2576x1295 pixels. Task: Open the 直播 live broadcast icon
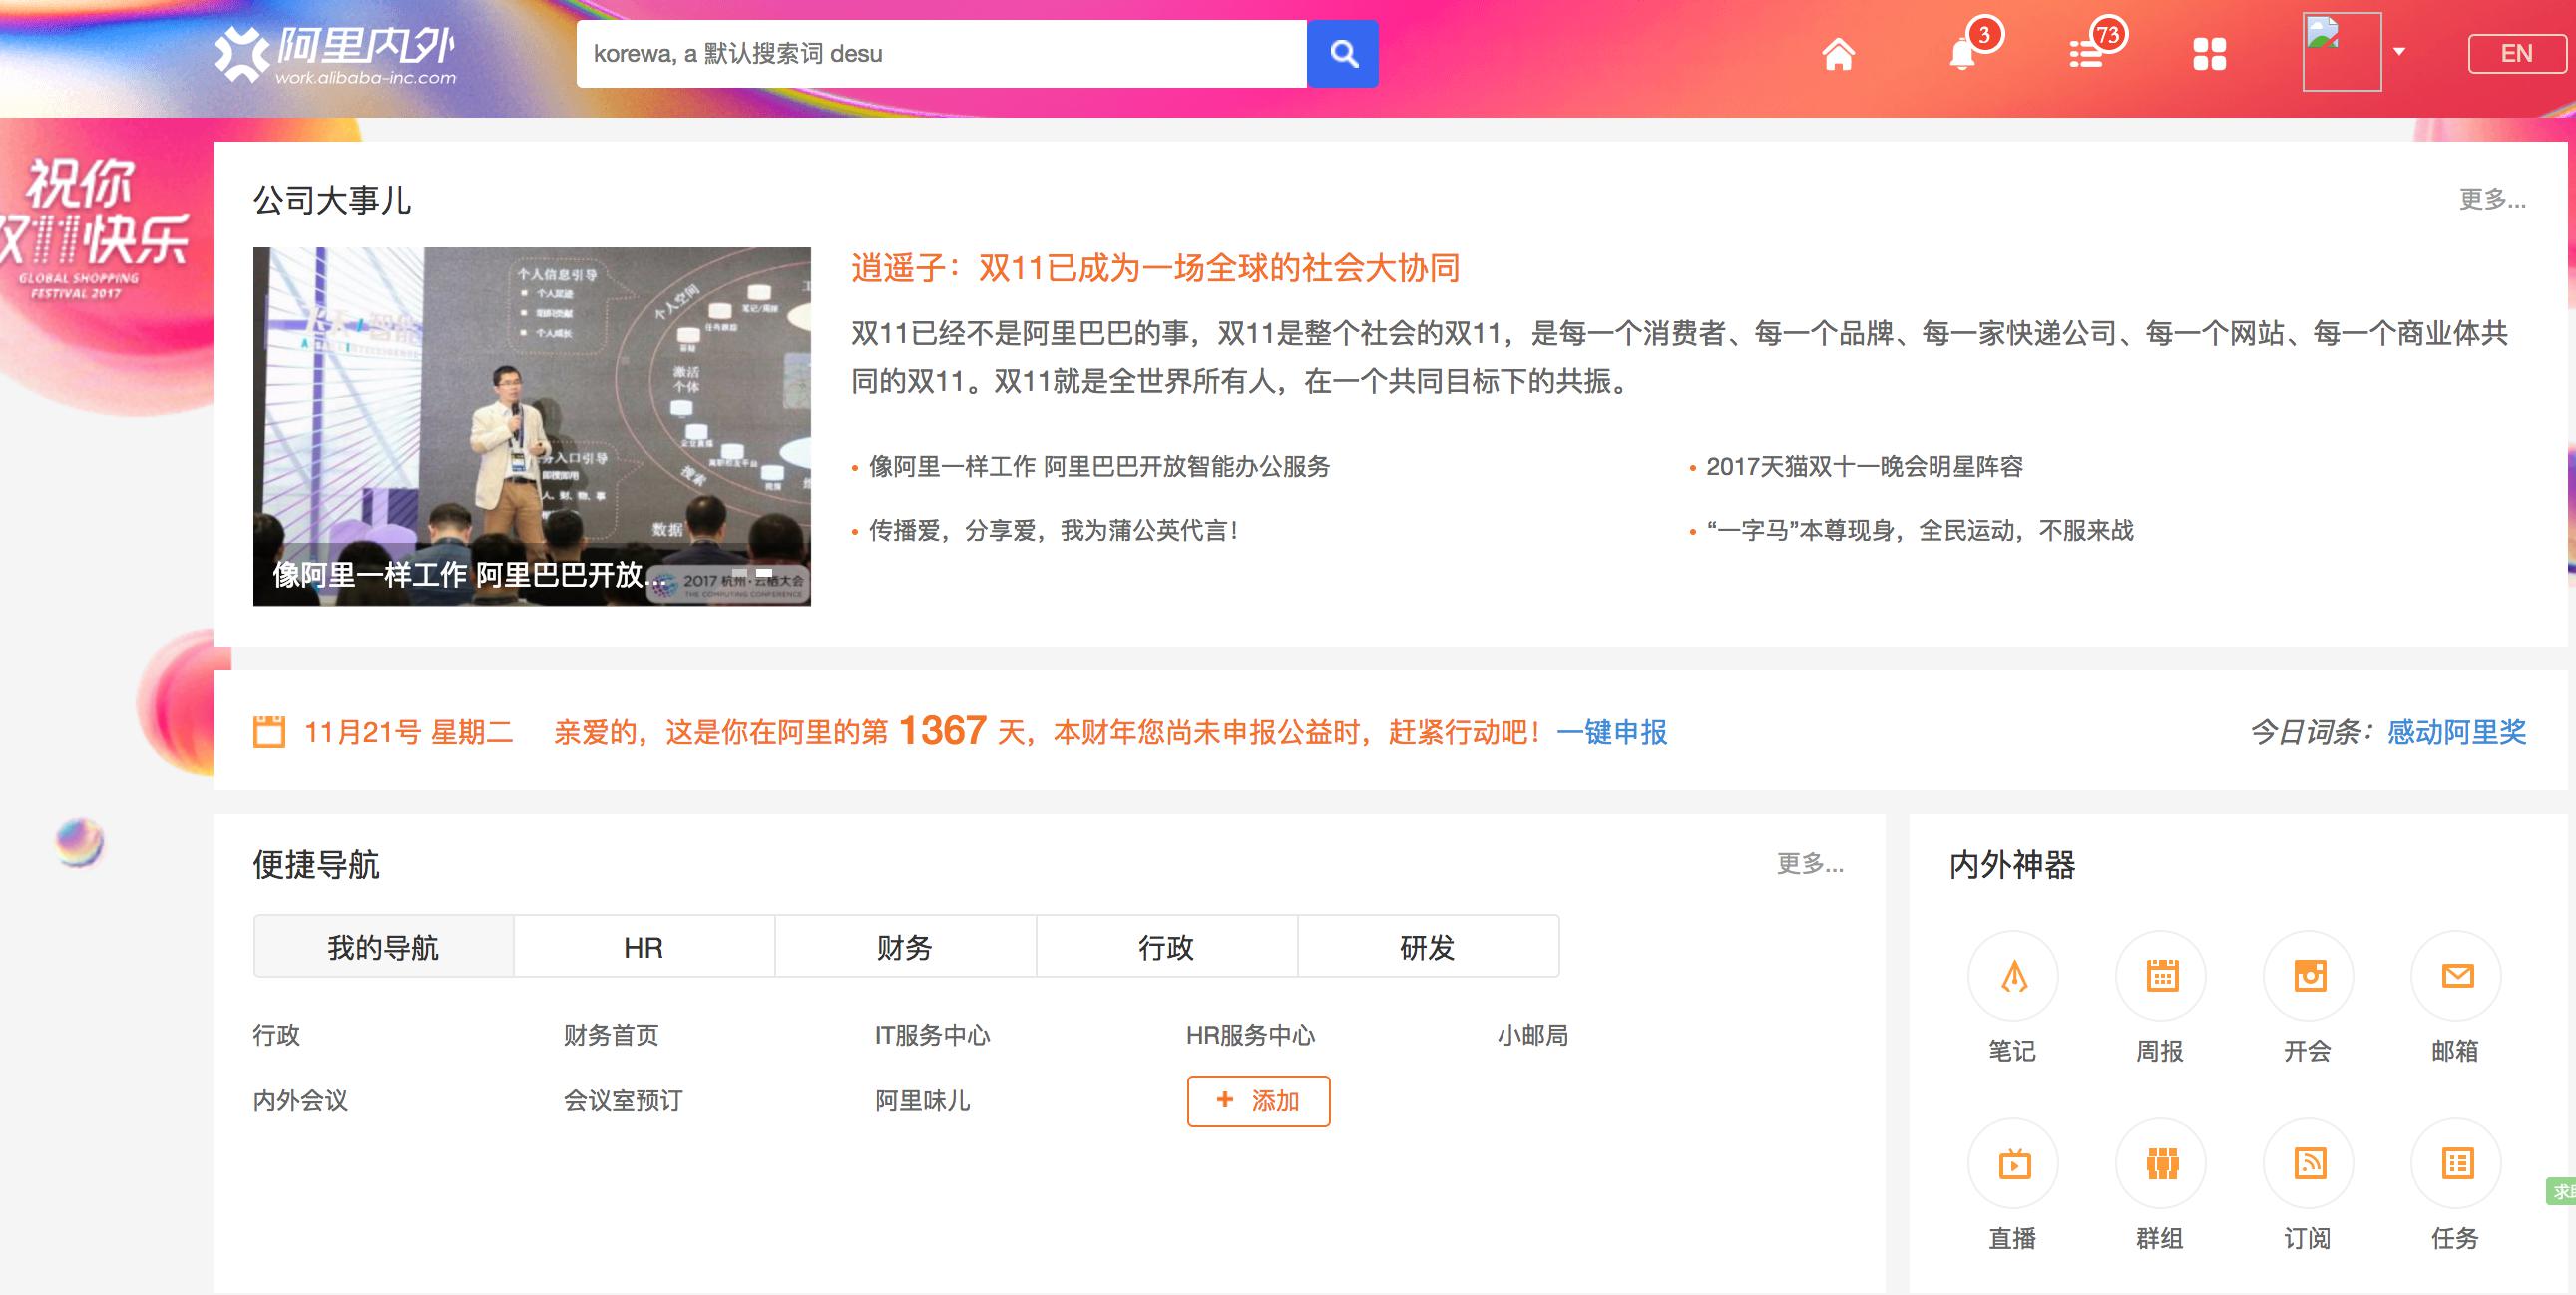click(x=2013, y=1164)
